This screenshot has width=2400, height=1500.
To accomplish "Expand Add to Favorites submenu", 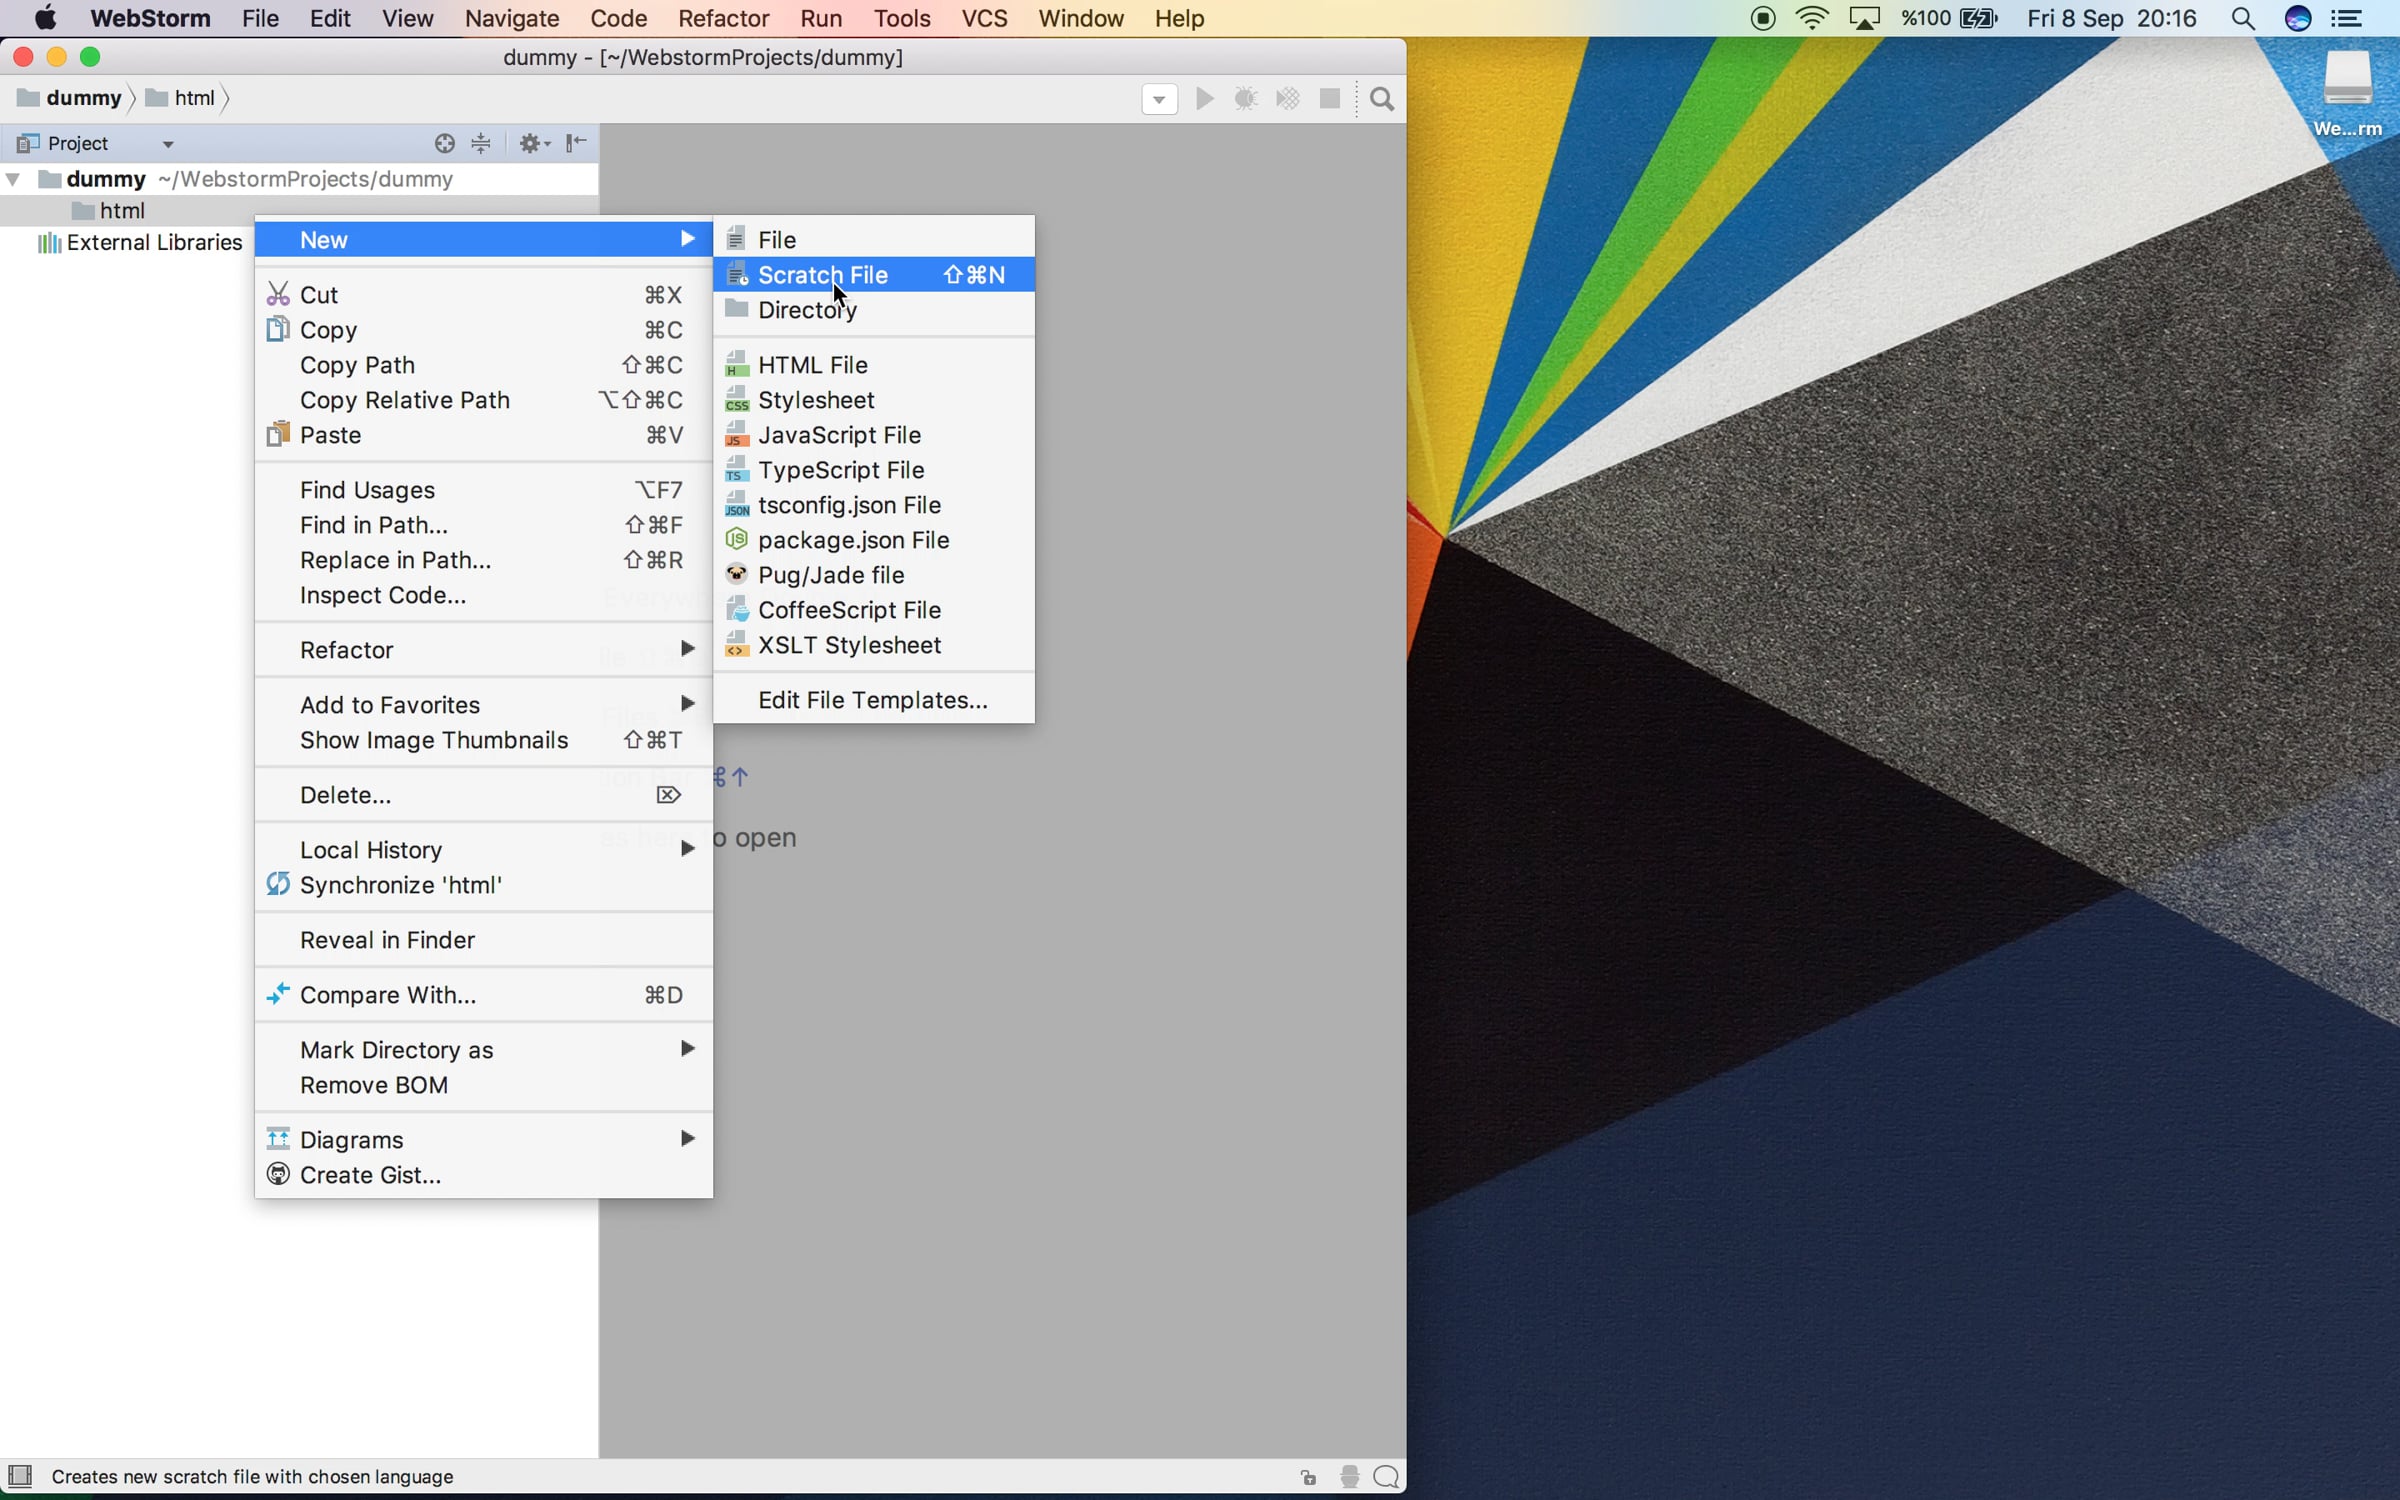I will [484, 705].
